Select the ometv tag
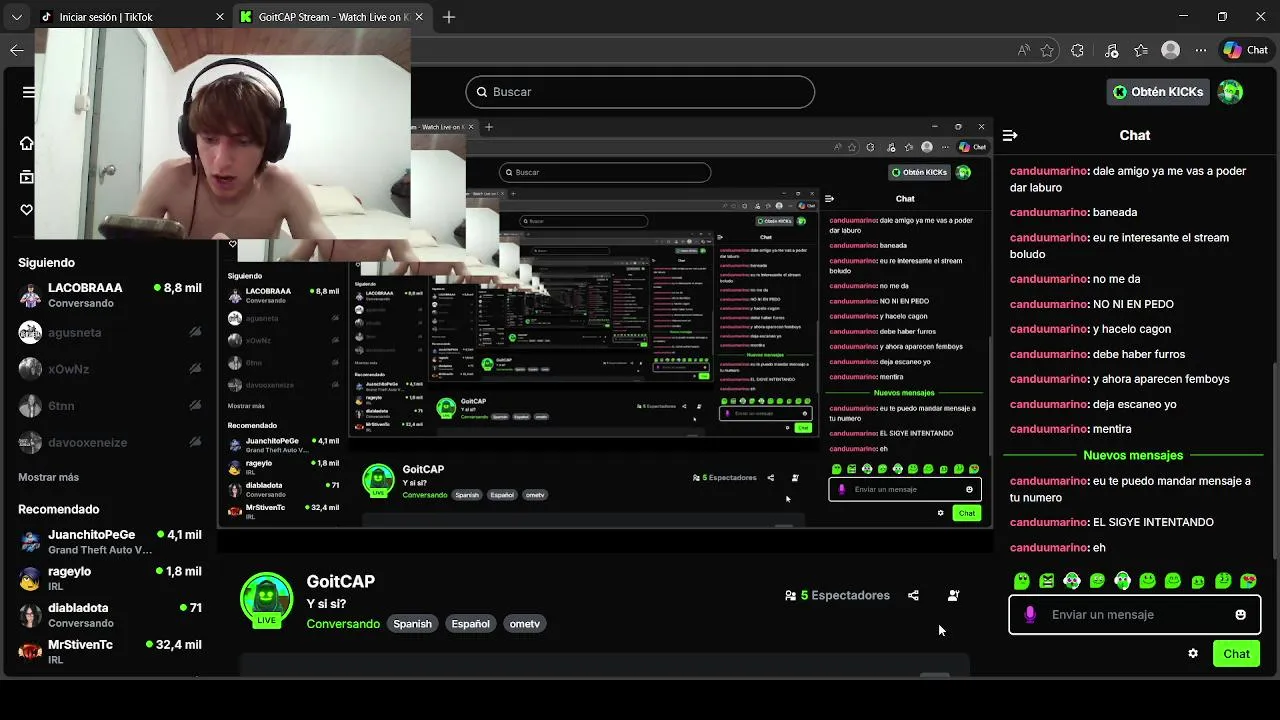The width and height of the screenshot is (1280, 720). coord(524,624)
